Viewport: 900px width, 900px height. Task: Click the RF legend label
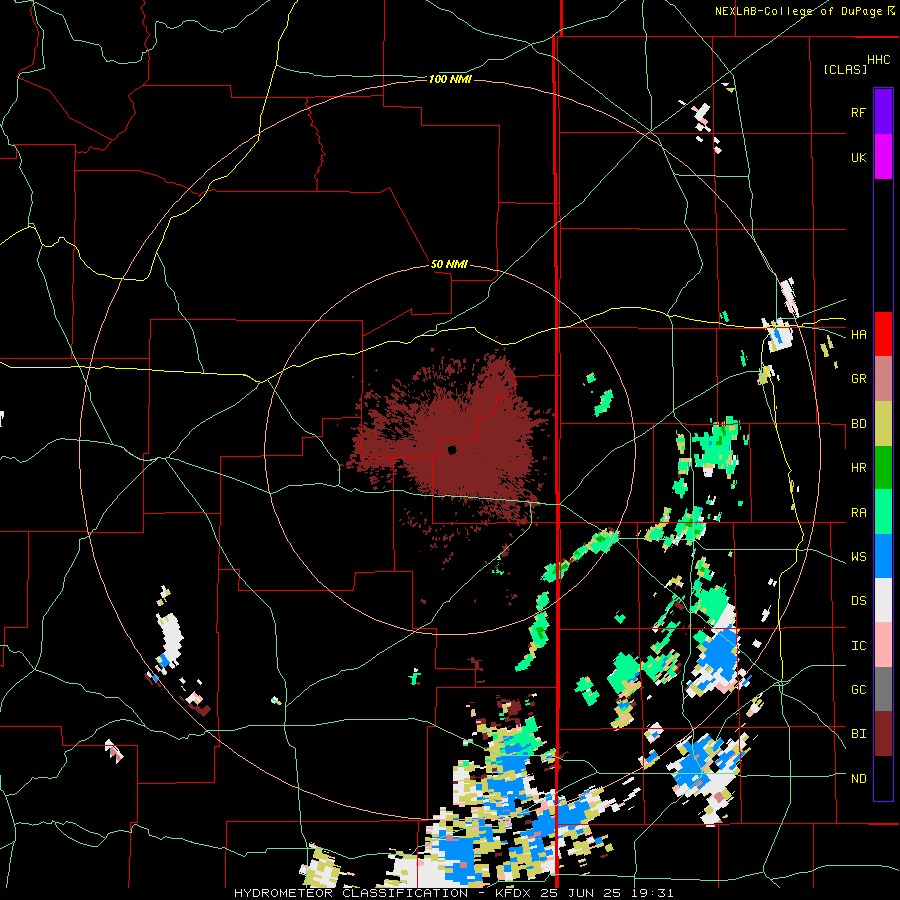coord(858,112)
